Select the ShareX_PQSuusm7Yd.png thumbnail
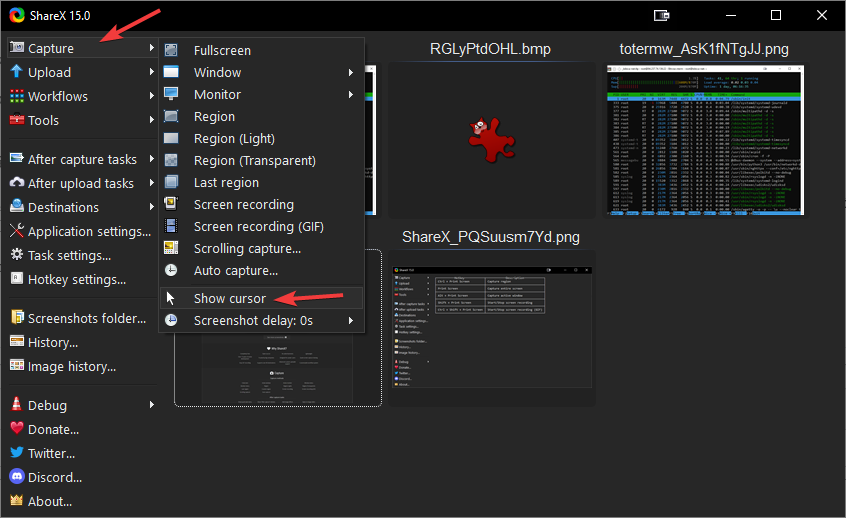 [x=492, y=327]
